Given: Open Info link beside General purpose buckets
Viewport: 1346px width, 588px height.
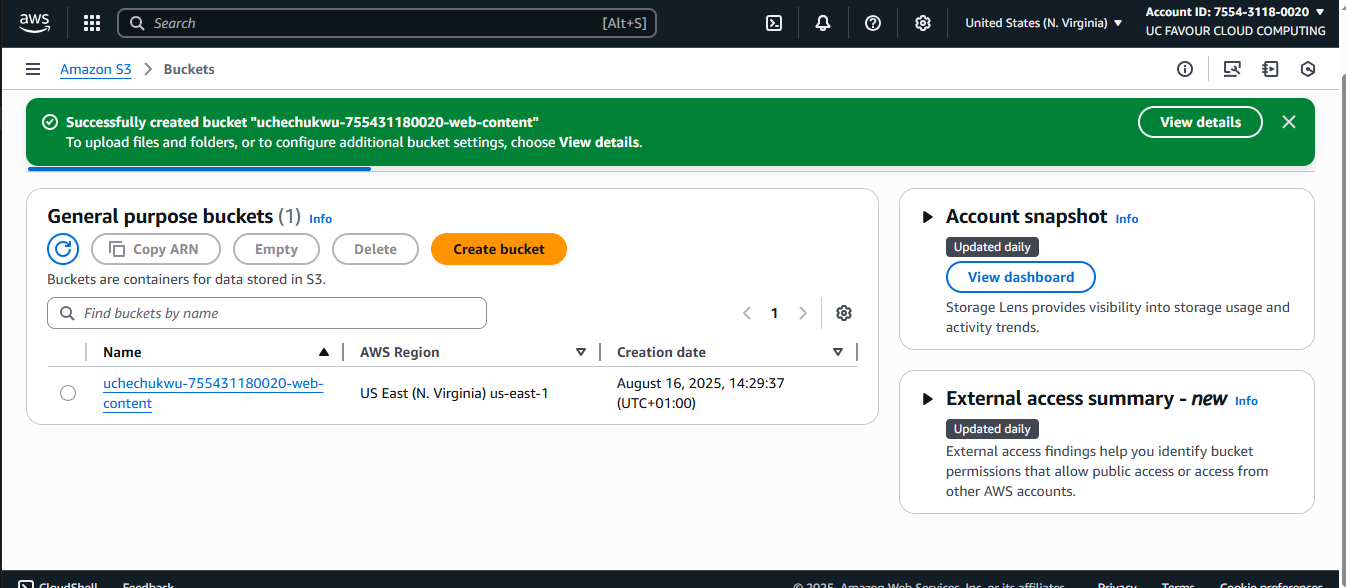Looking at the screenshot, I should pyautogui.click(x=320, y=219).
